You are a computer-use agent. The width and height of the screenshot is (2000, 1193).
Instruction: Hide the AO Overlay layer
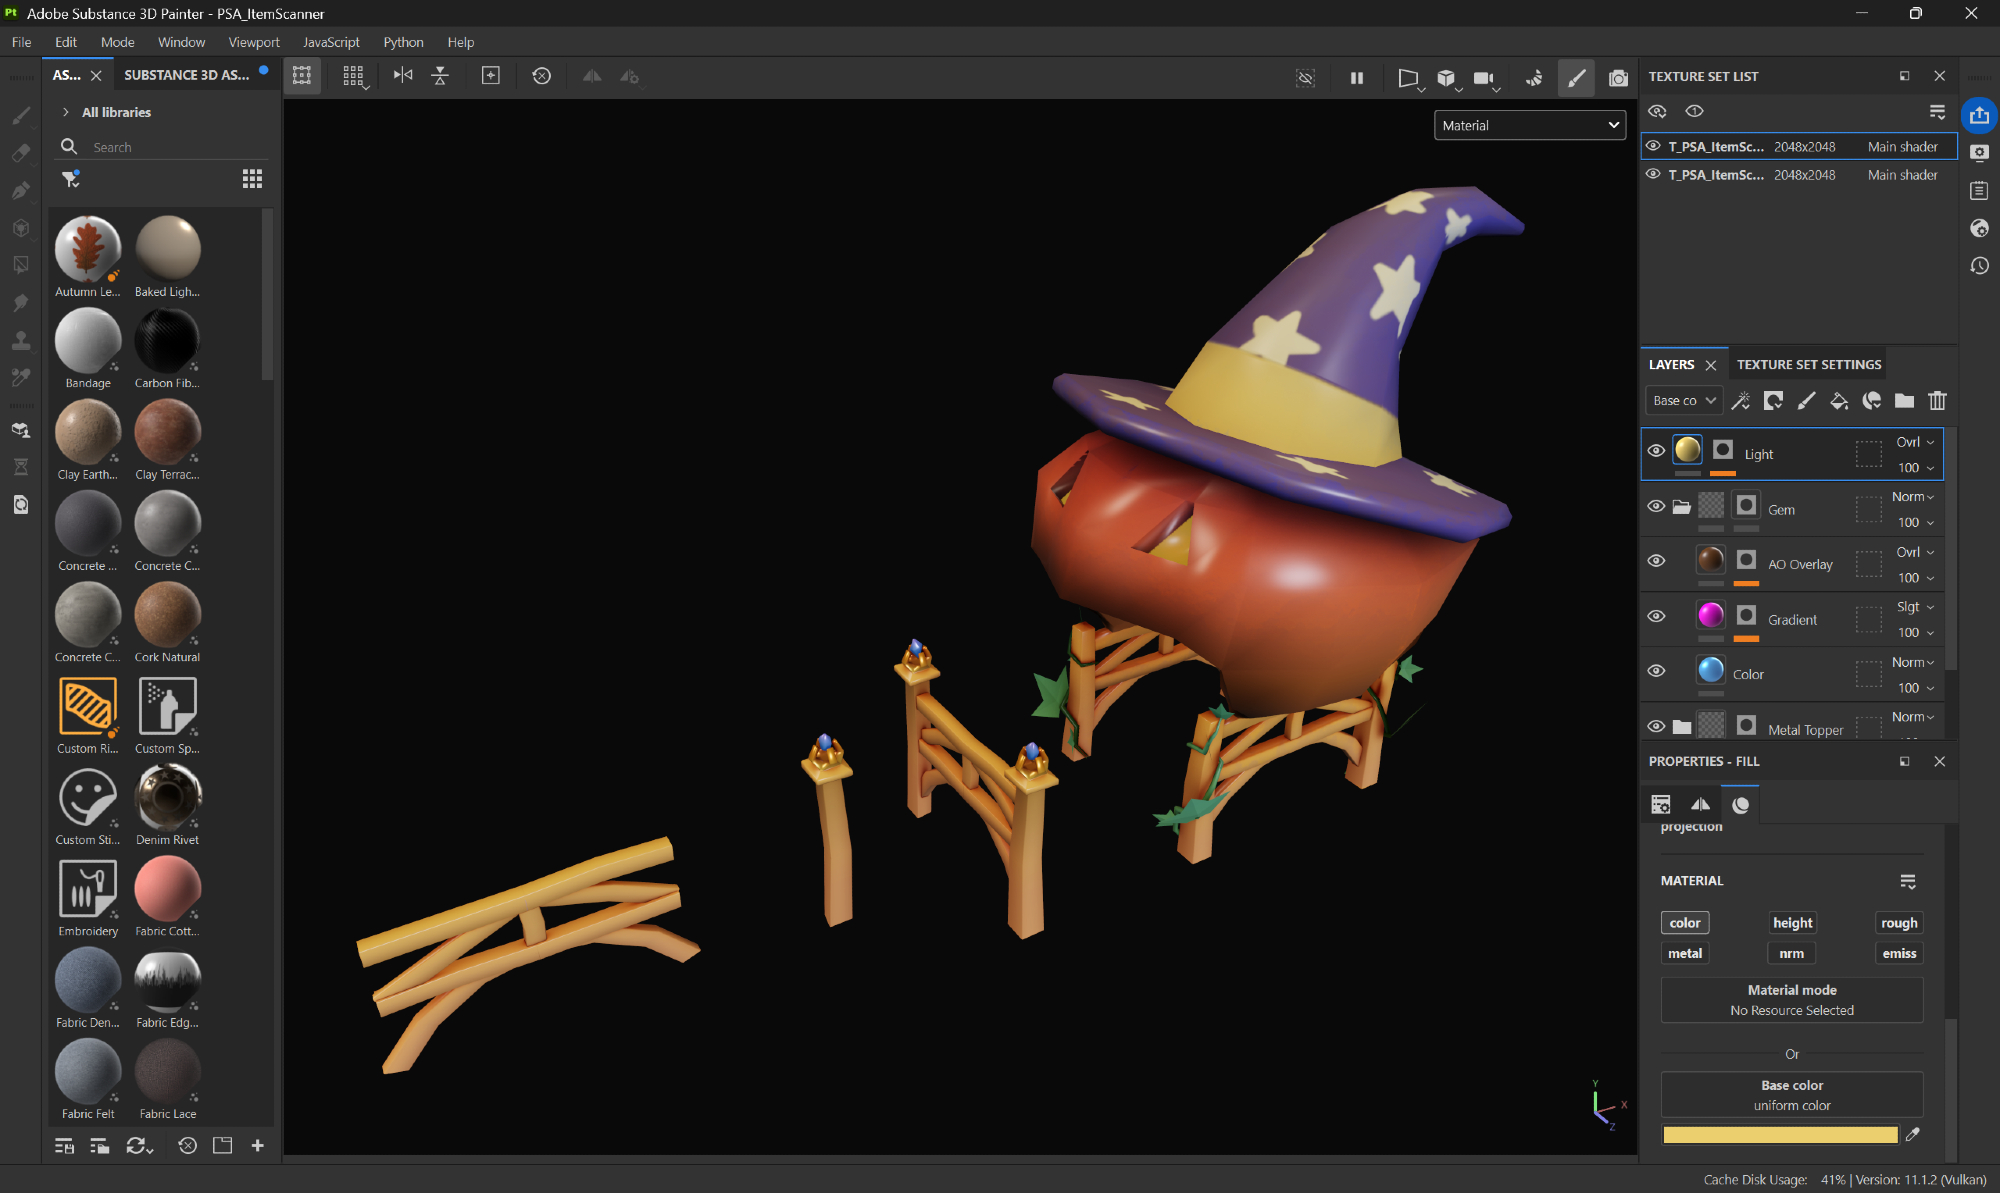[1656, 561]
